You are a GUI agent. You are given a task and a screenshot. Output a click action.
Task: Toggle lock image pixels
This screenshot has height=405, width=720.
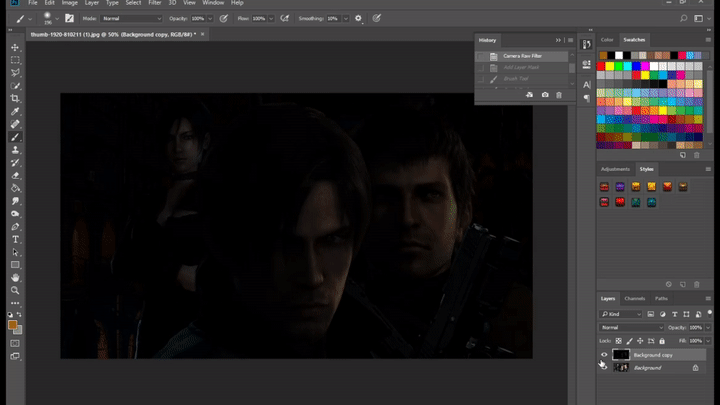coord(629,341)
